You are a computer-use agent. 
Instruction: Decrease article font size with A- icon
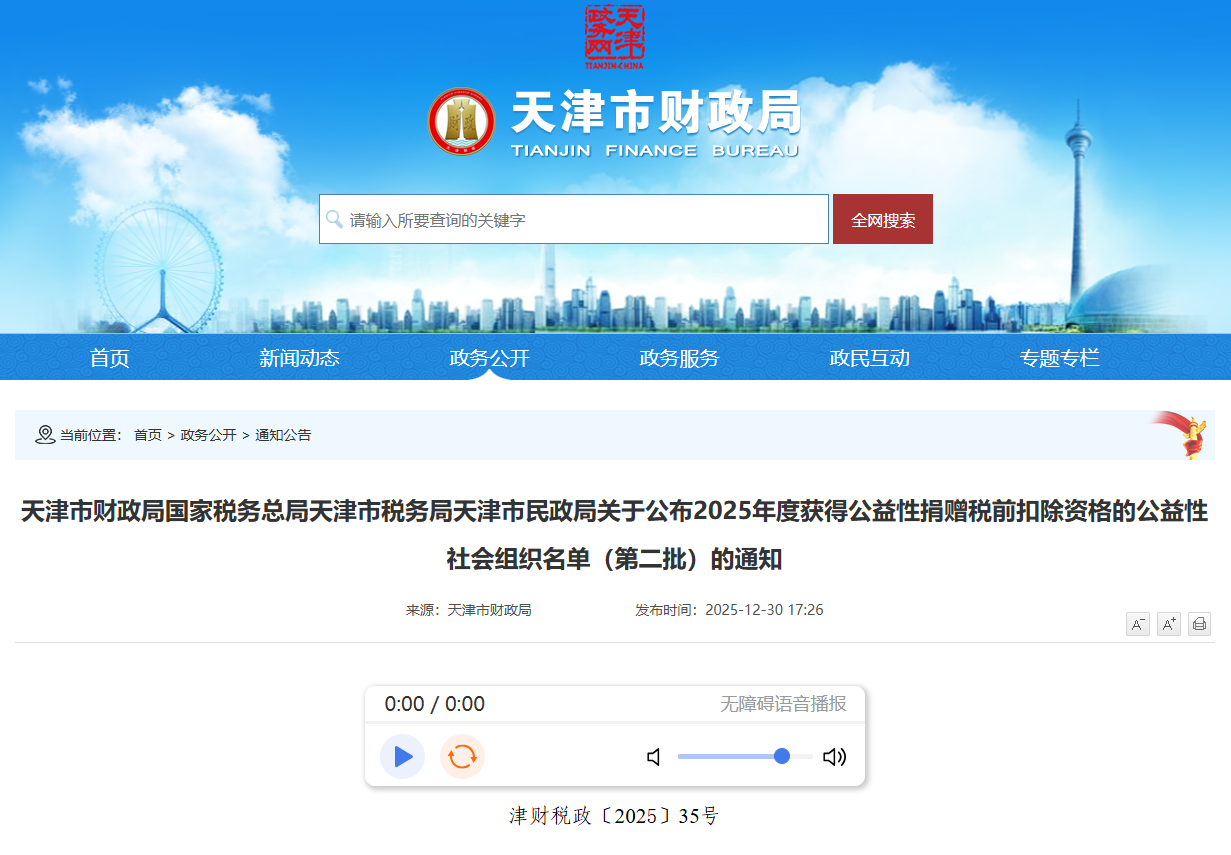[1138, 623]
